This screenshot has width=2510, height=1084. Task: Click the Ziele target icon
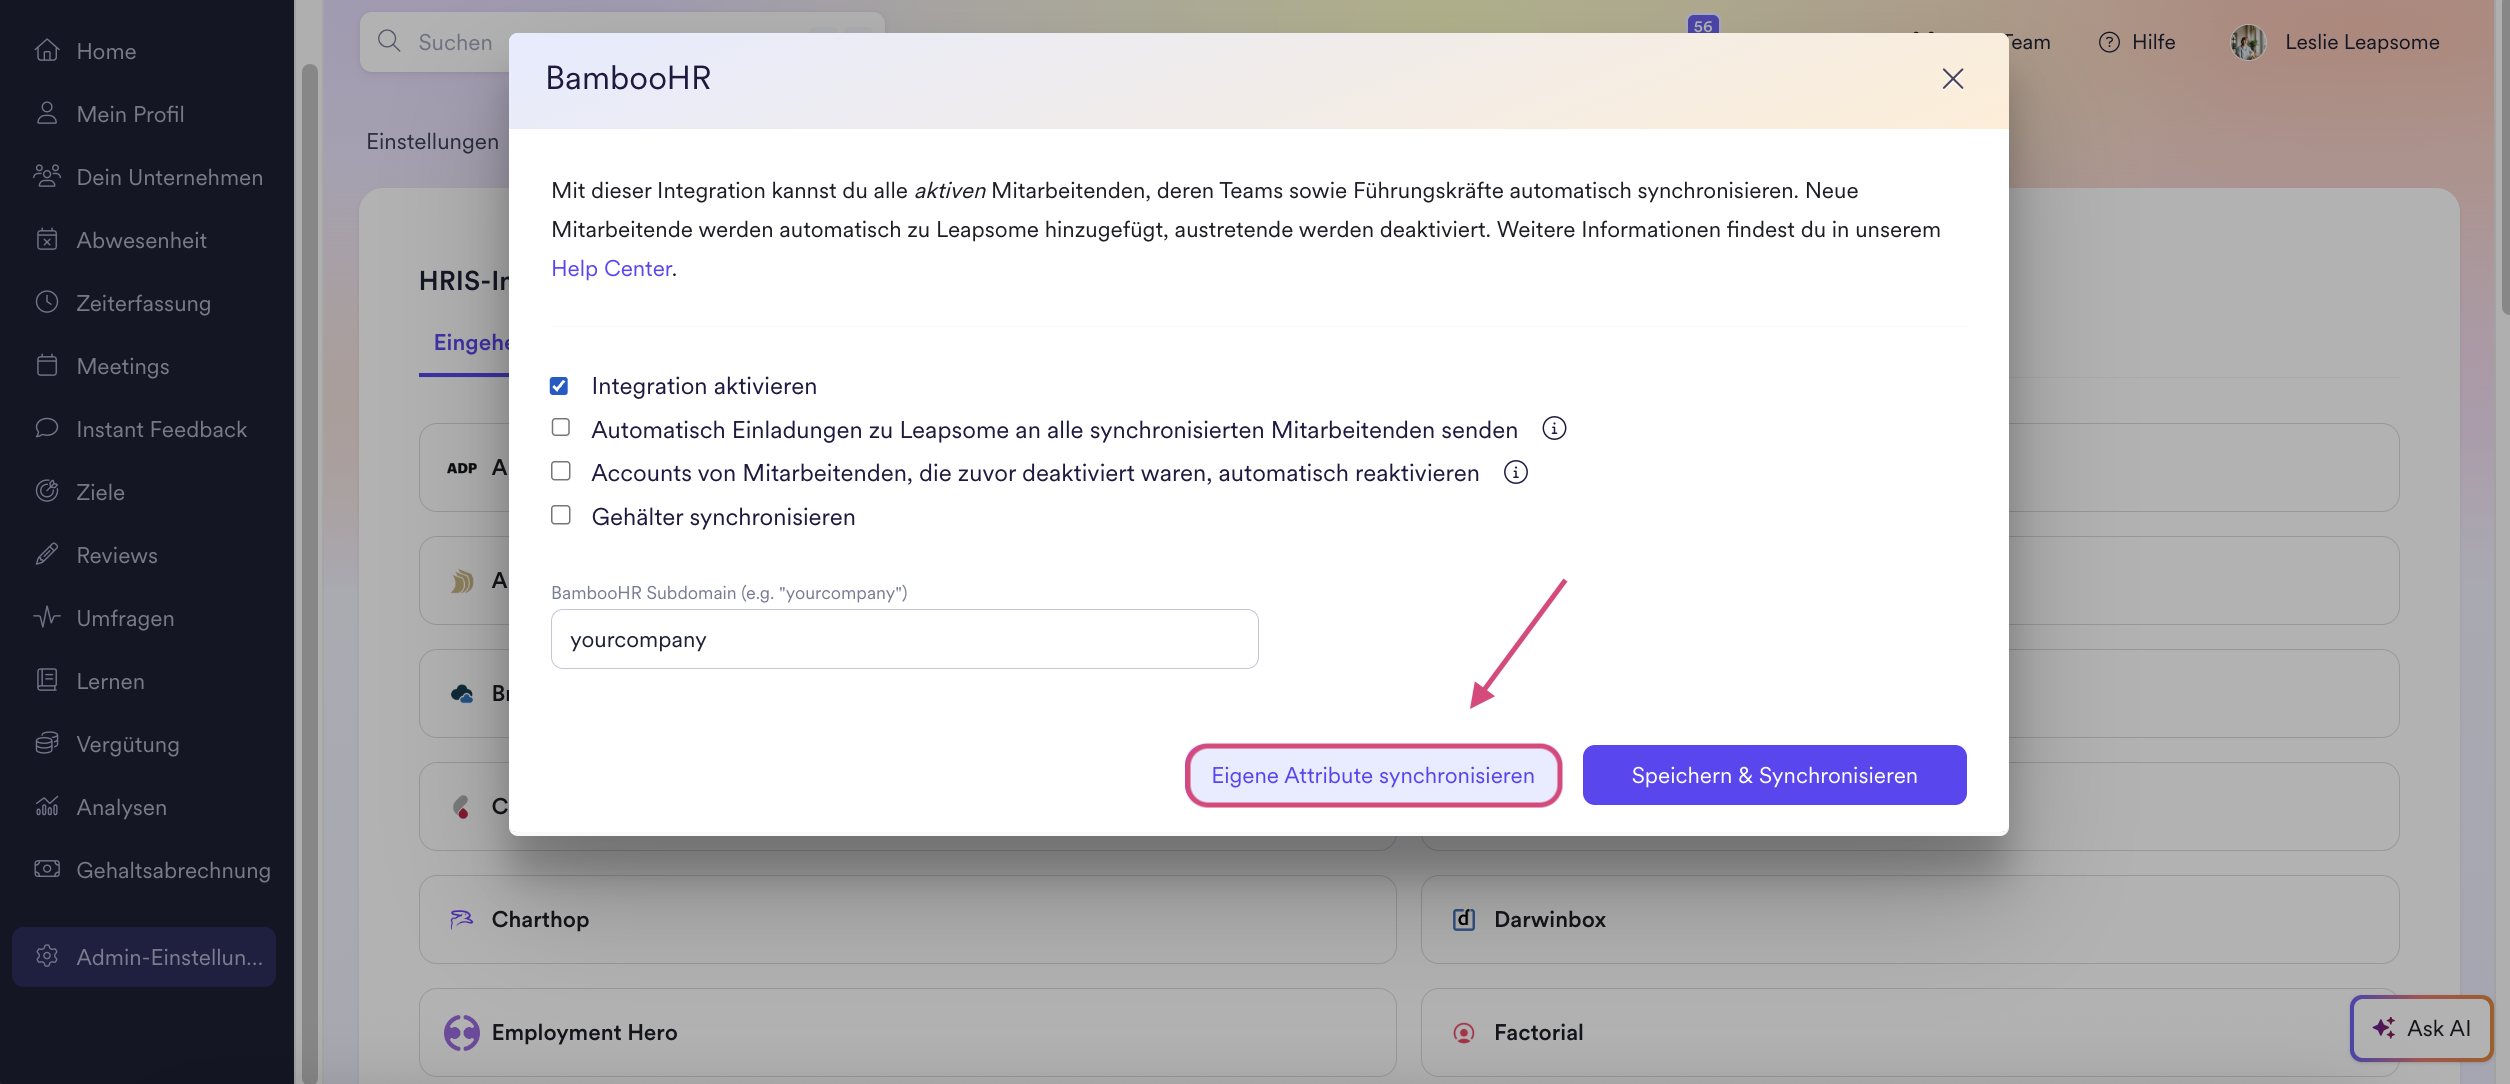(x=47, y=492)
